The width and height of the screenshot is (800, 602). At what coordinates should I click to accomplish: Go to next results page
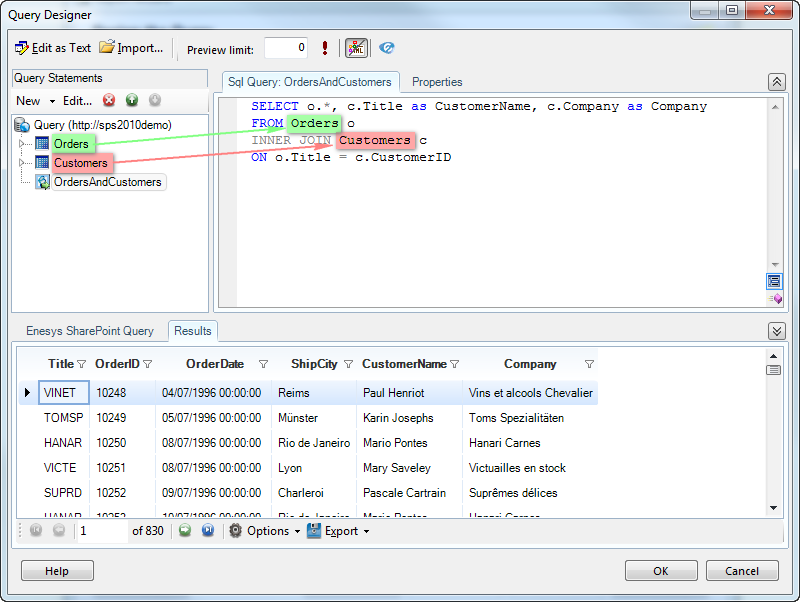pos(185,531)
